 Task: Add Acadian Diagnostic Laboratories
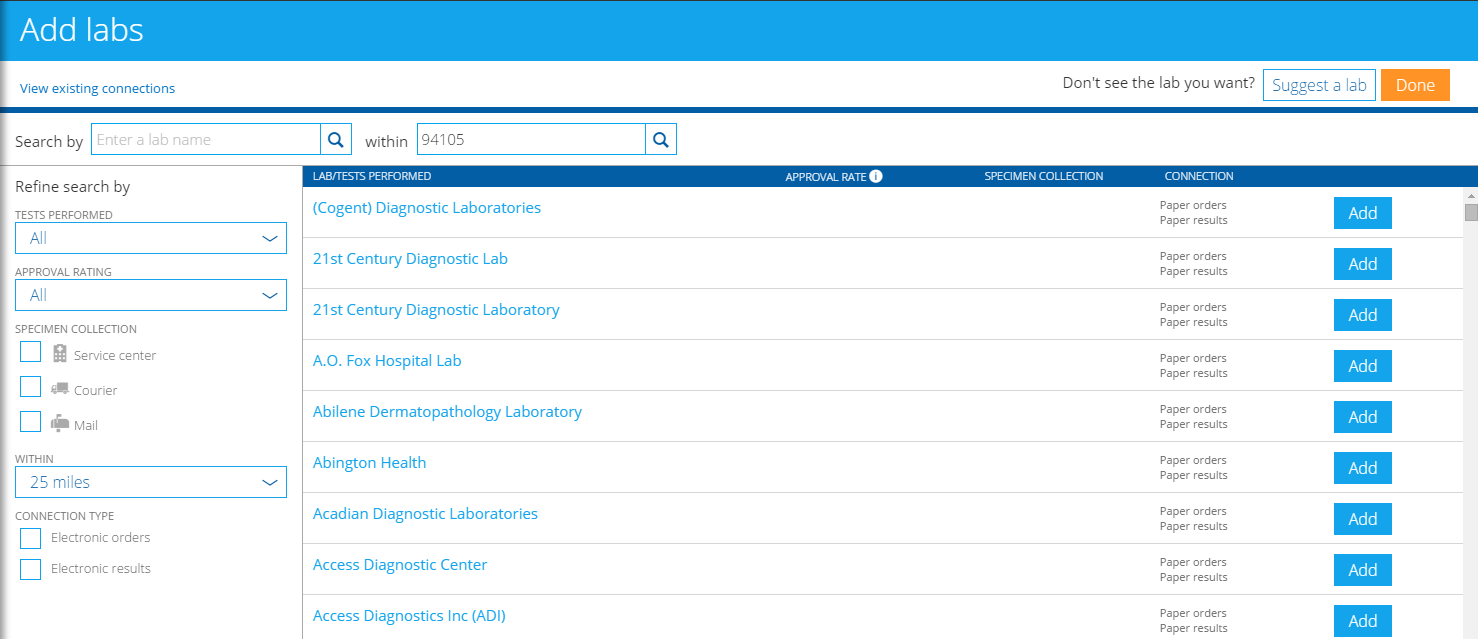click(x=1362, y=519)
